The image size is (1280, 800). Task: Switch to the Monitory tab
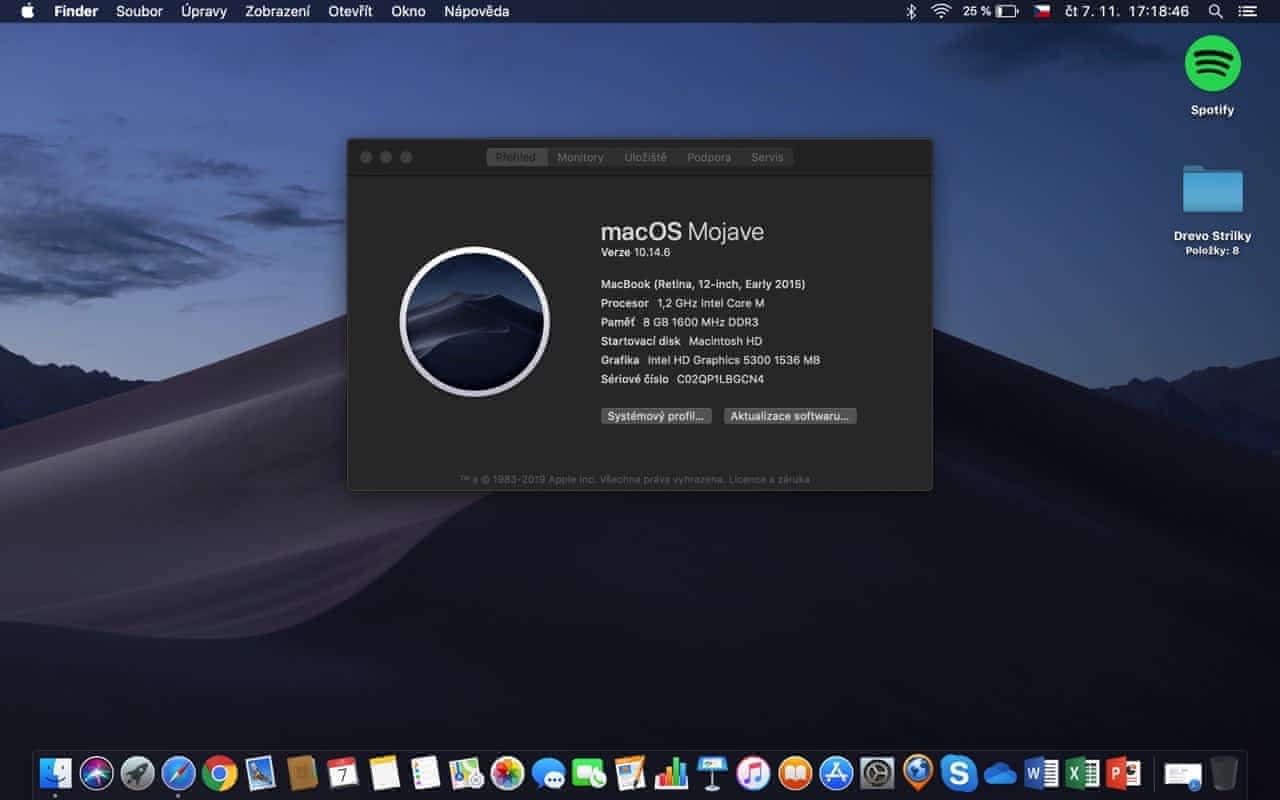(580, 157)
